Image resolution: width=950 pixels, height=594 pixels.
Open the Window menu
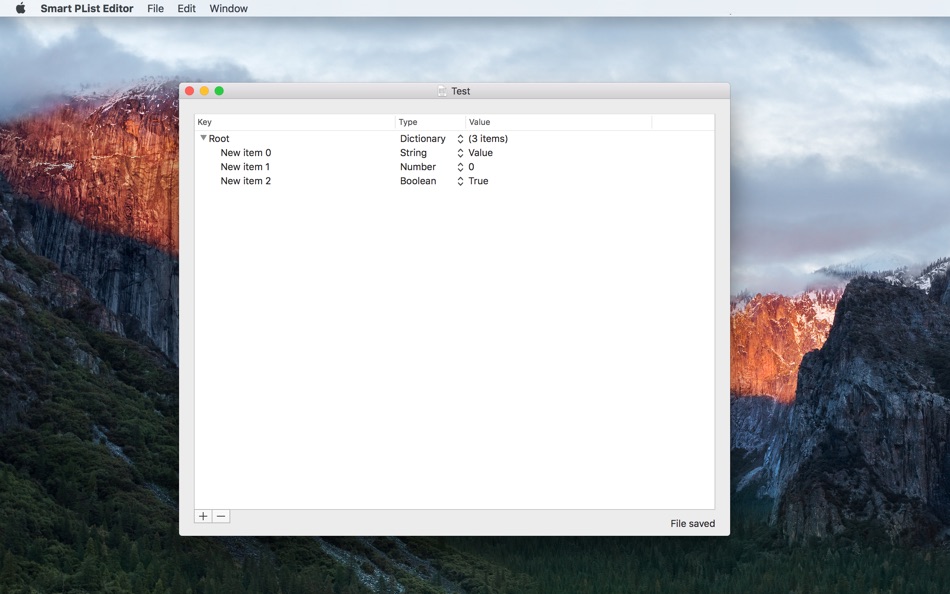(228, 8)
